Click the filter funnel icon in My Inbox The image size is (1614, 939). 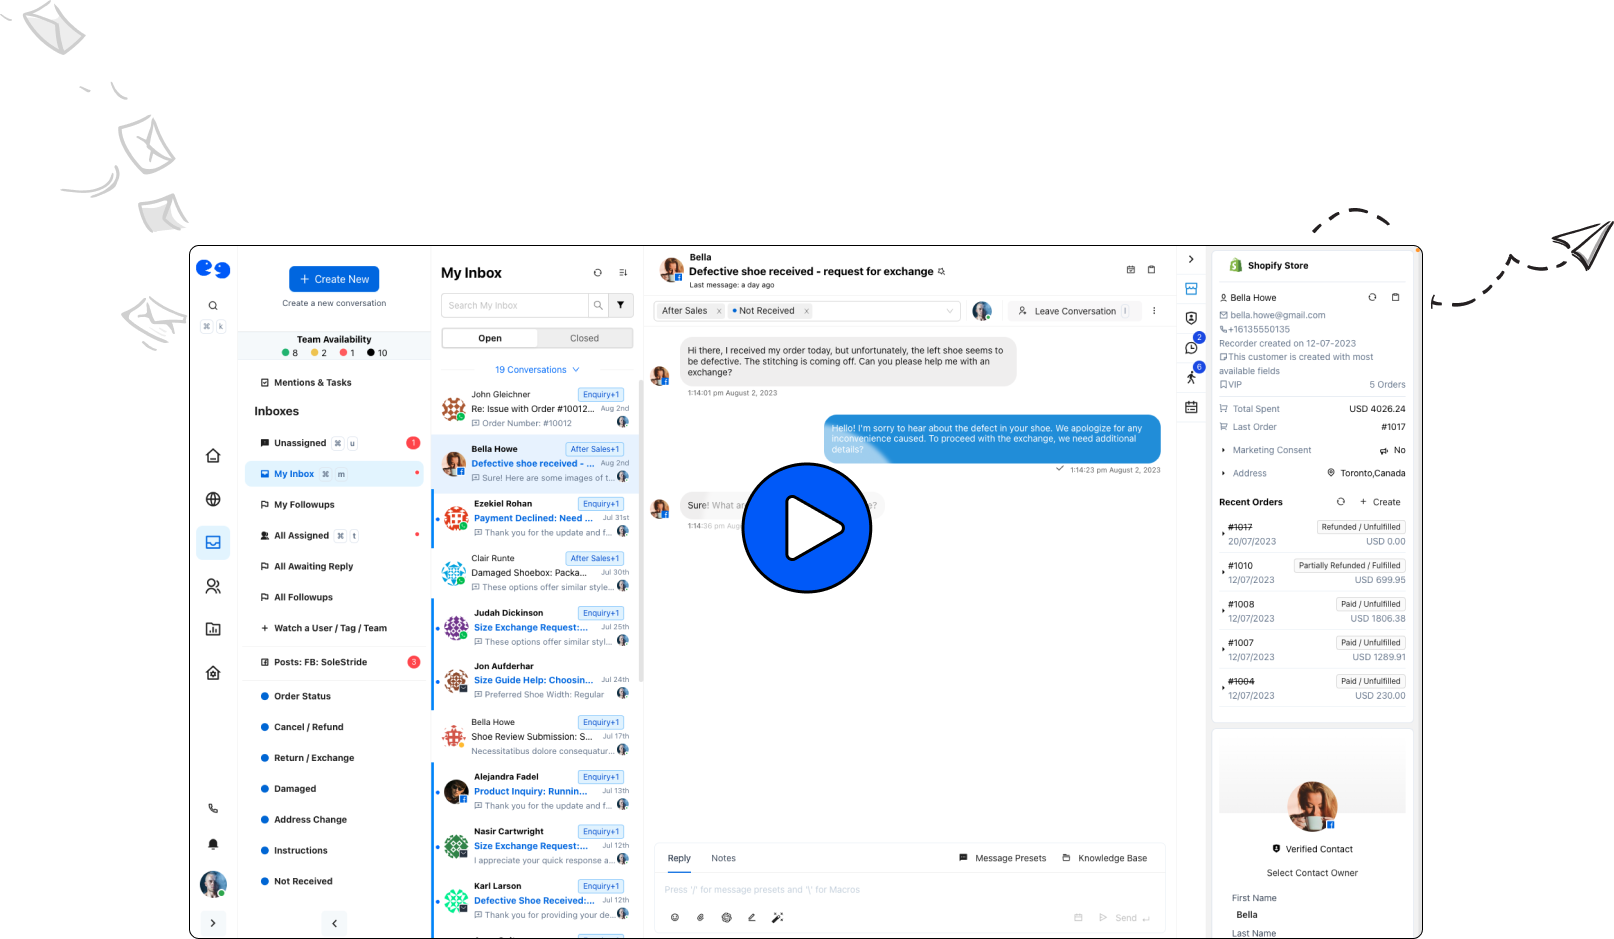point(621,305)
